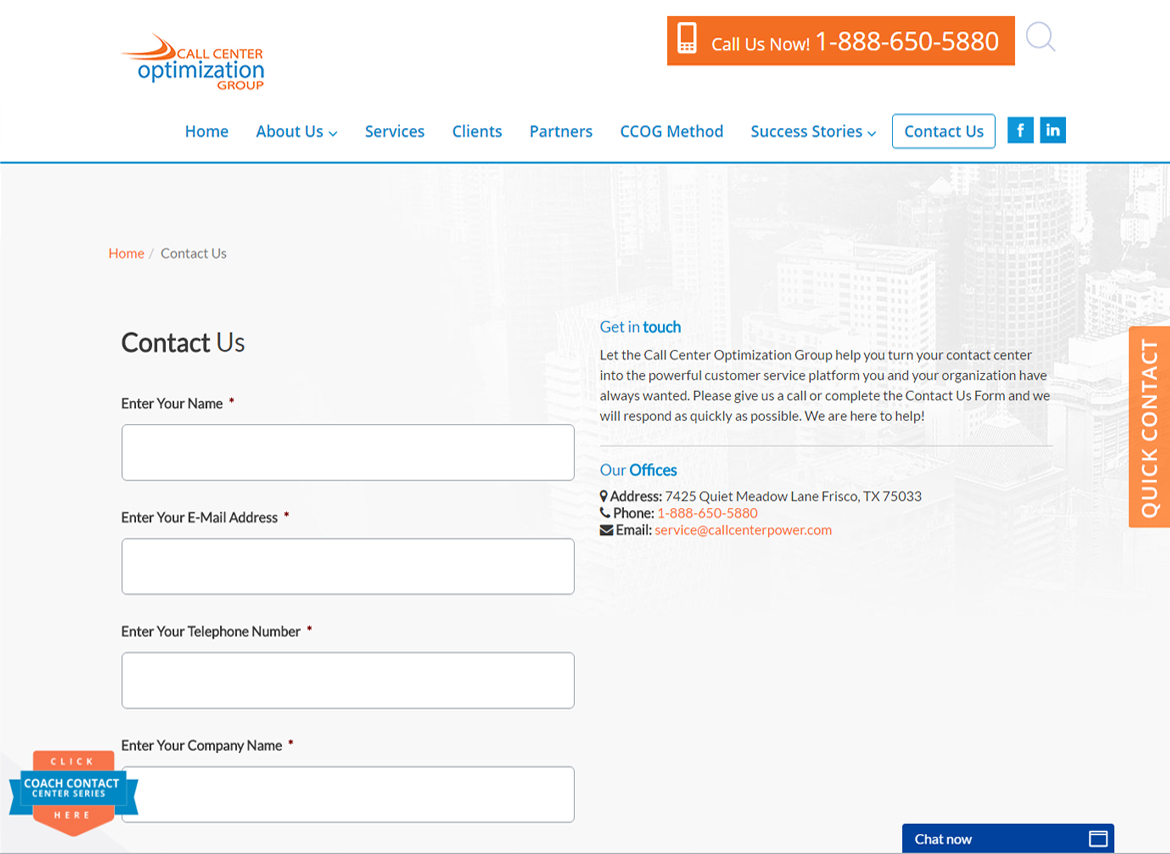
Task: Expand the Success Stories dropdown menu
Action: (x=813, y=131)
